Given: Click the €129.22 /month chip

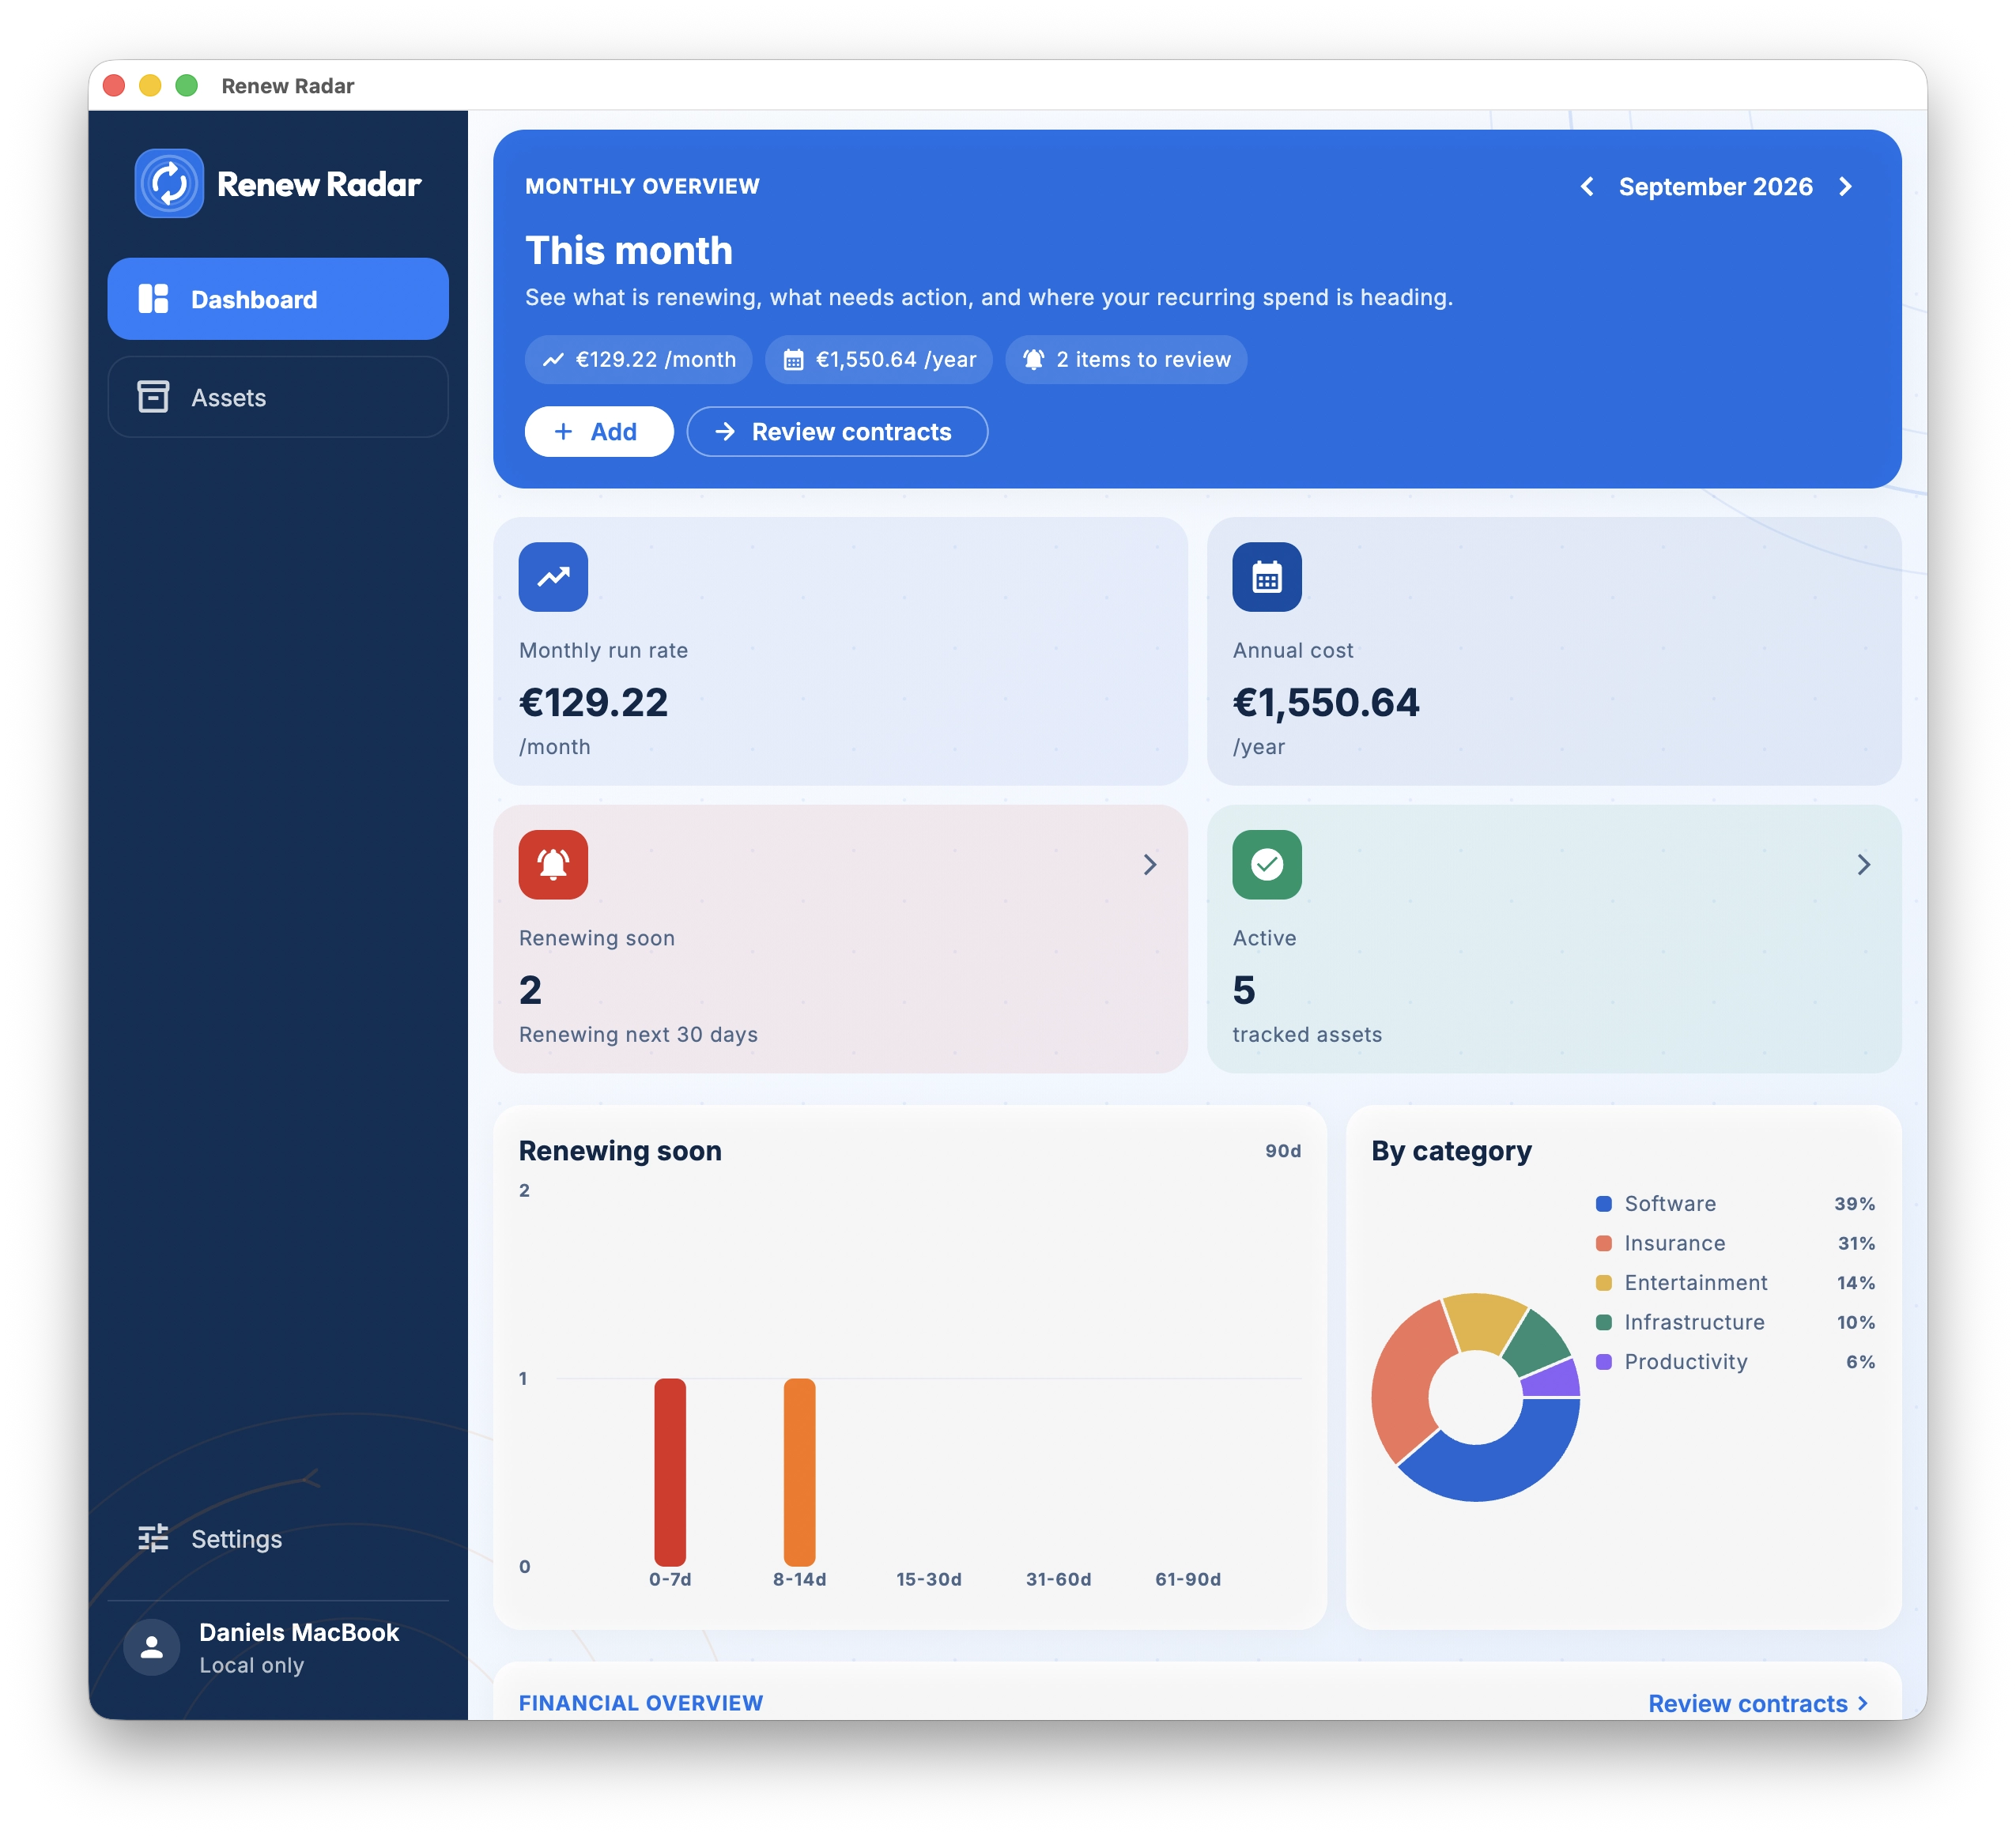Looking at the screenshot, I should (x=639, y=360).
